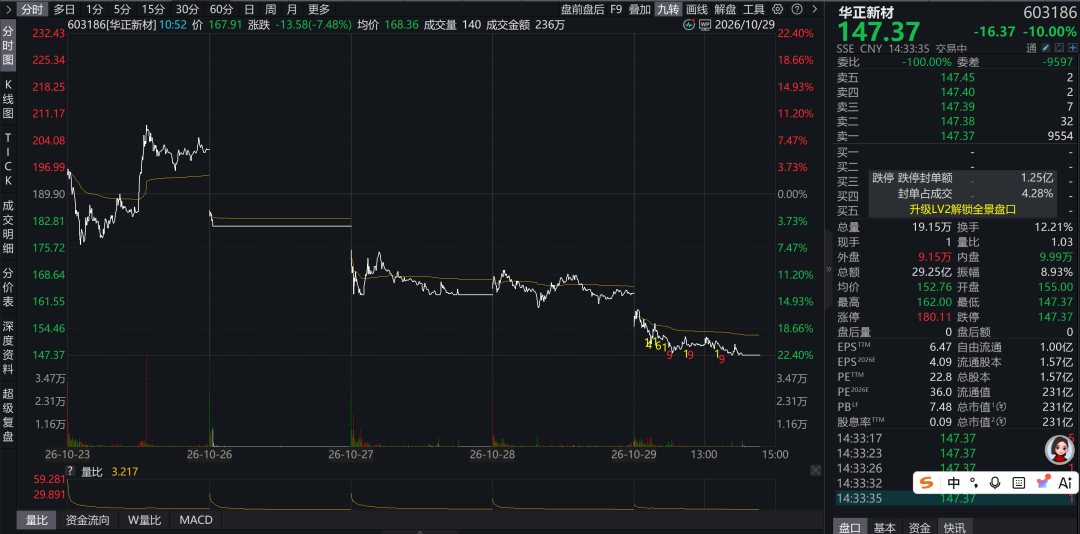Open the 资金流向 indicator tab
Image resolution: width=1080 pixels, height=534 pixels.
(x=87, y=520)
